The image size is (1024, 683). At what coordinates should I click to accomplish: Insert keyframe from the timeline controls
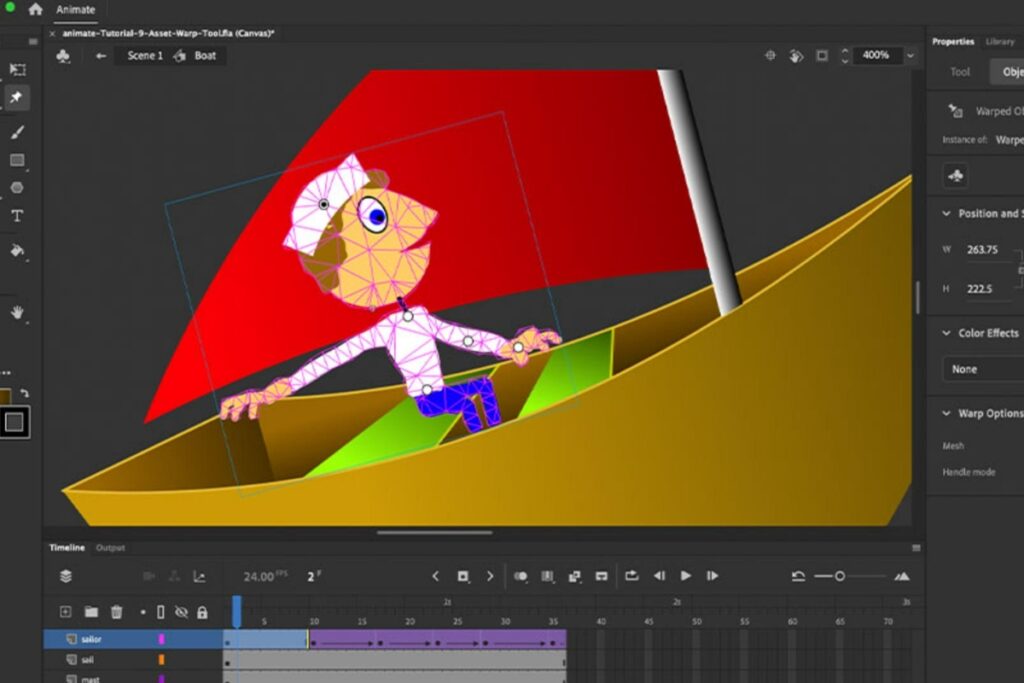[x=463, y=576]
